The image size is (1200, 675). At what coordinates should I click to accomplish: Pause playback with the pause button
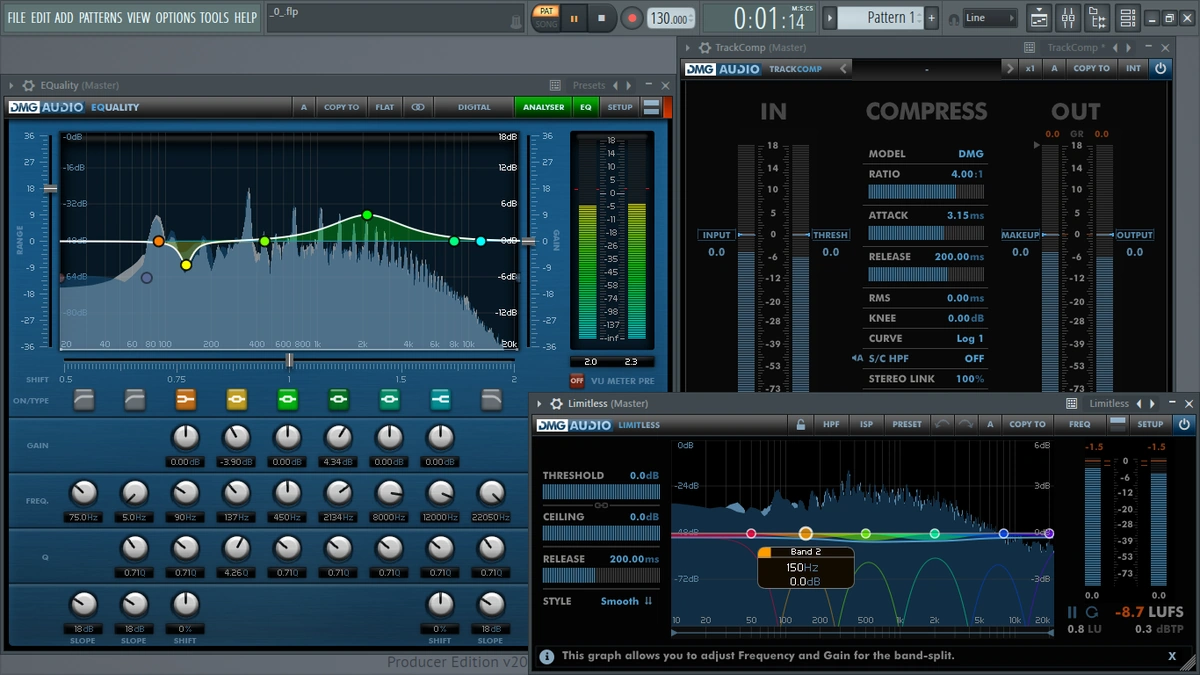574,18
